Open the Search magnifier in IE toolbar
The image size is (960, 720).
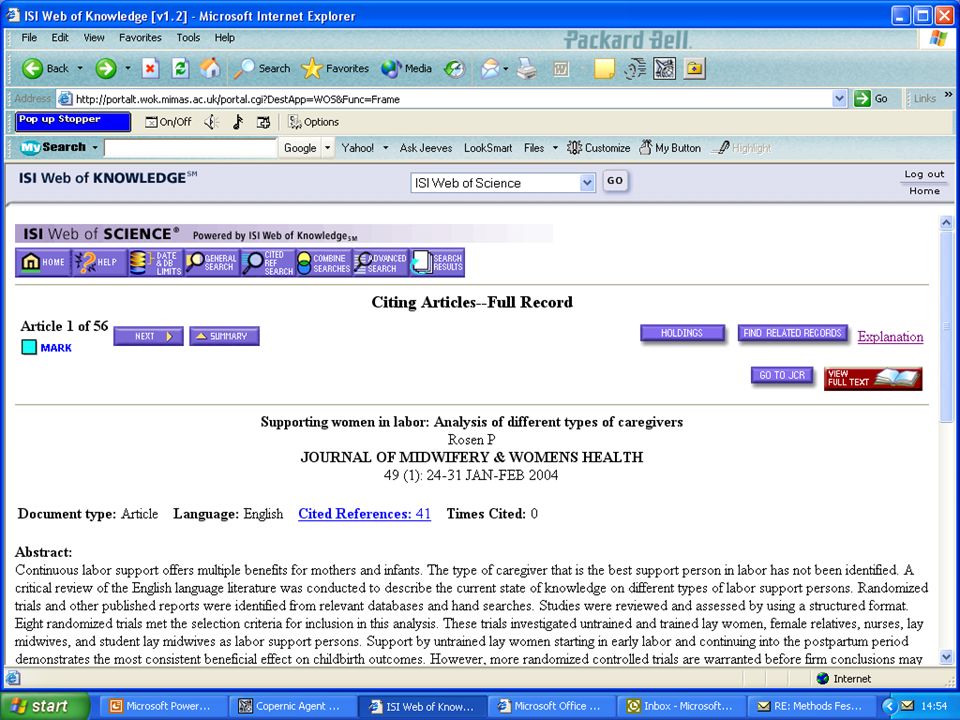[x=262, y=69]
